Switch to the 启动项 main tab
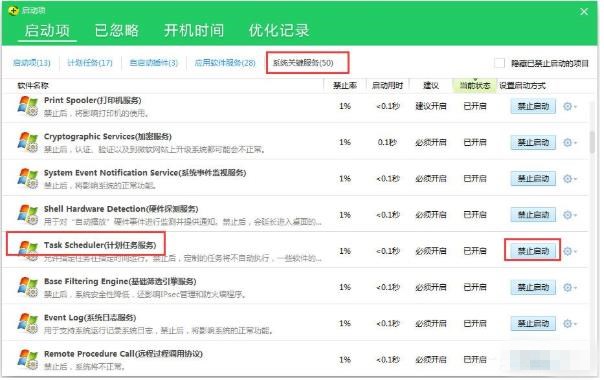Image resolution: width=604 pixels, height=380 pixels. 47,30
